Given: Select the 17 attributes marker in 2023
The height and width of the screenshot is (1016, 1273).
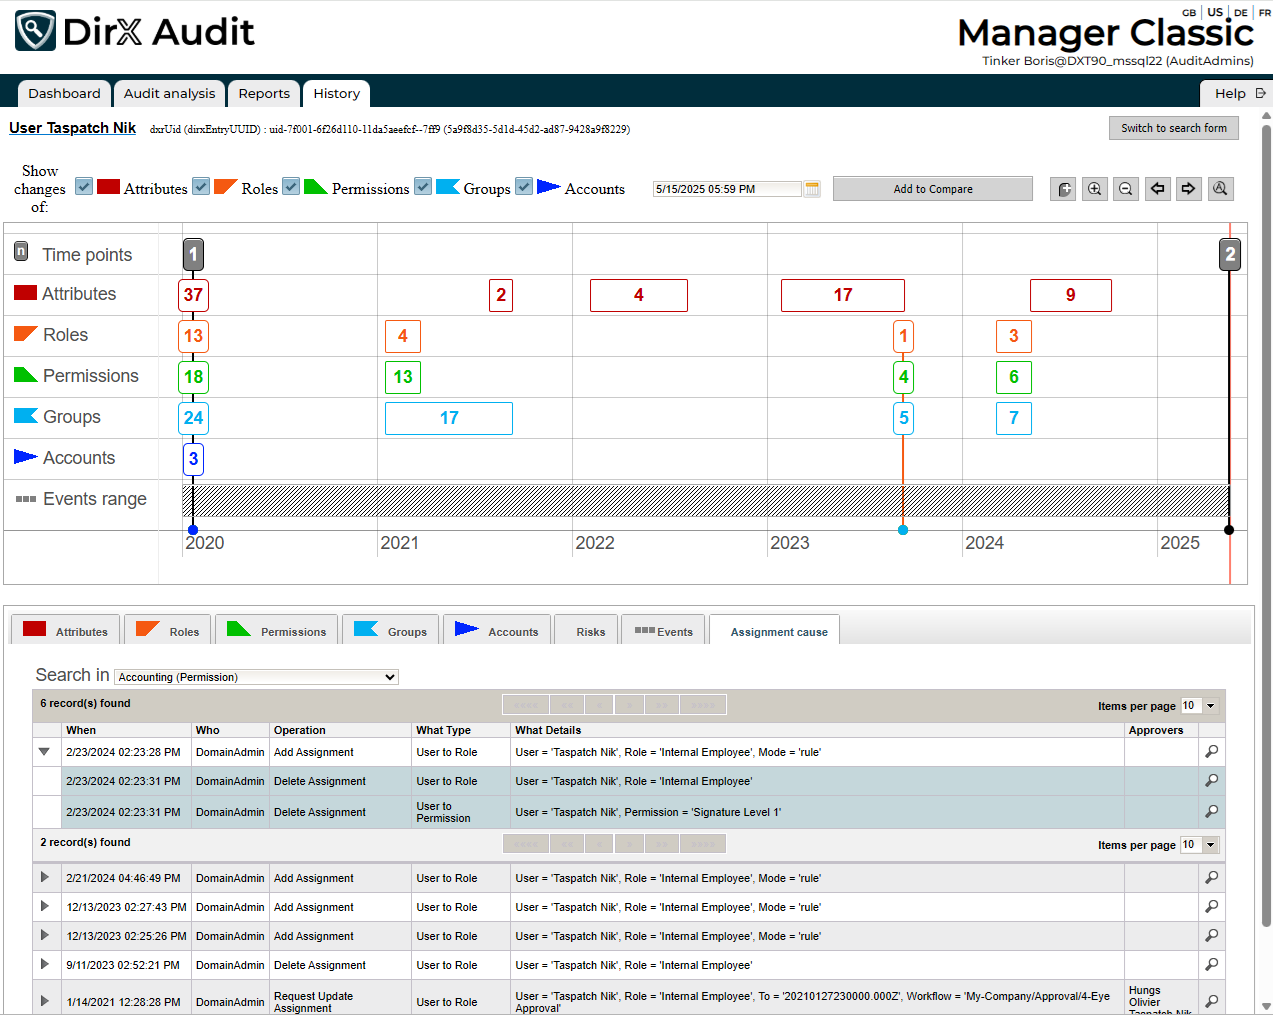Looking at the screenshot, I should (x=842, y=295).
